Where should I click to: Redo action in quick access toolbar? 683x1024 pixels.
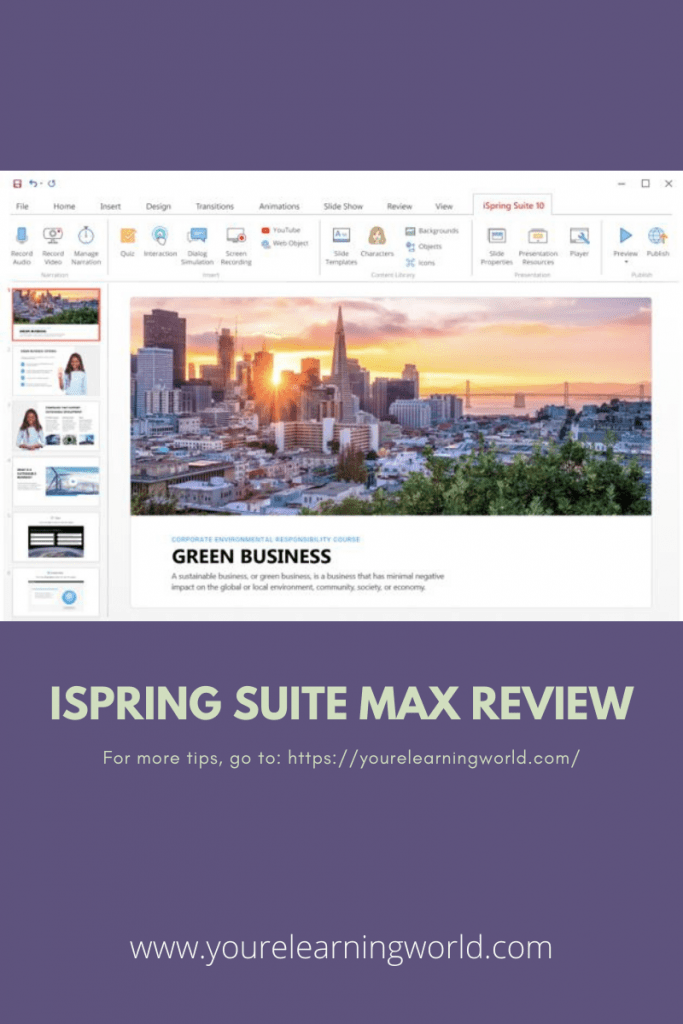pos(52,184)
